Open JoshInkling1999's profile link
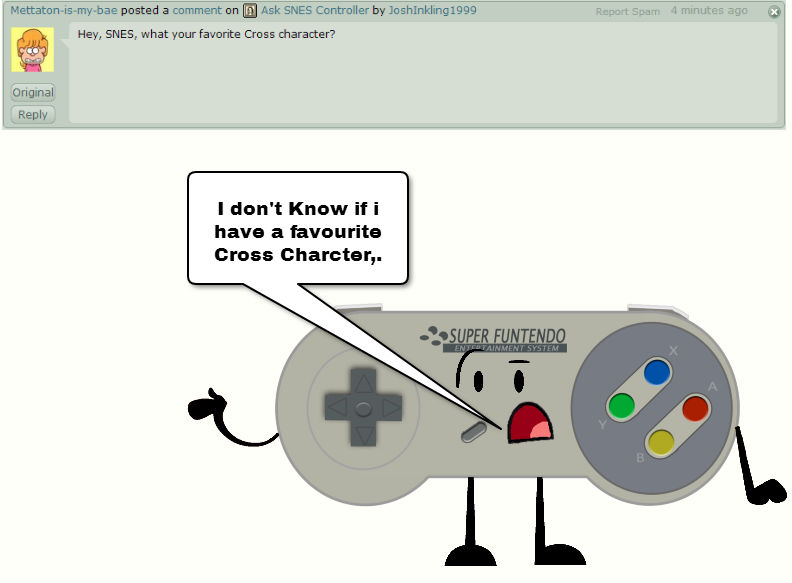This screenshot has height=583, width=792. pos(432,10)
